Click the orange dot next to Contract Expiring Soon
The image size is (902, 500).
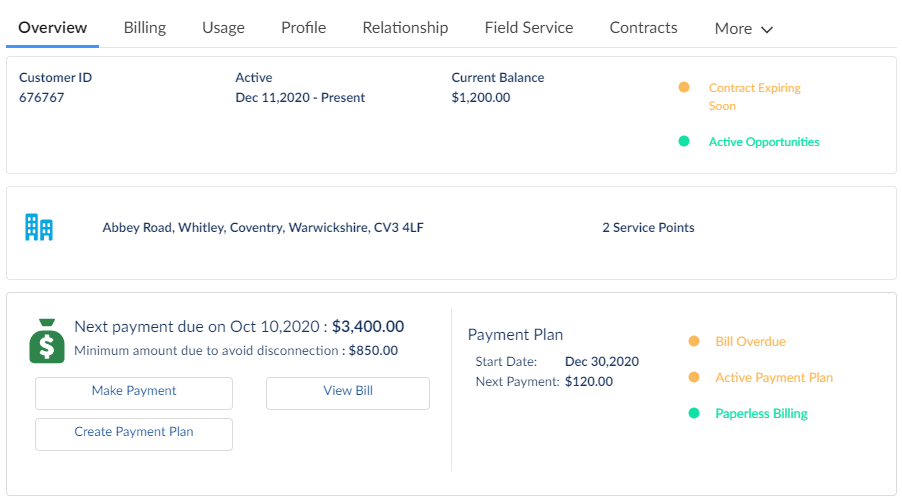[684, 87]
